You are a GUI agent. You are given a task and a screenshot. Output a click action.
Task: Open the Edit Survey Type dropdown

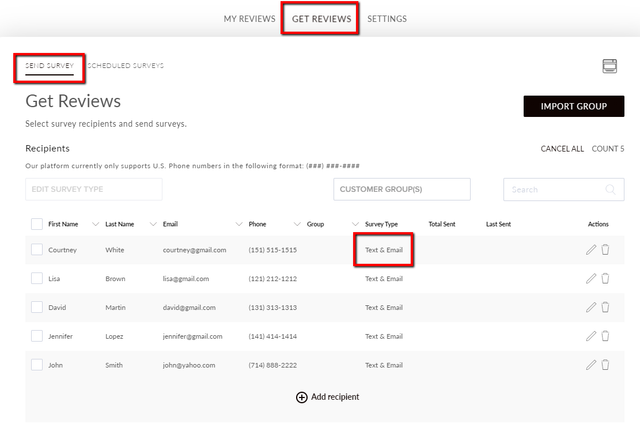[94, 189]
